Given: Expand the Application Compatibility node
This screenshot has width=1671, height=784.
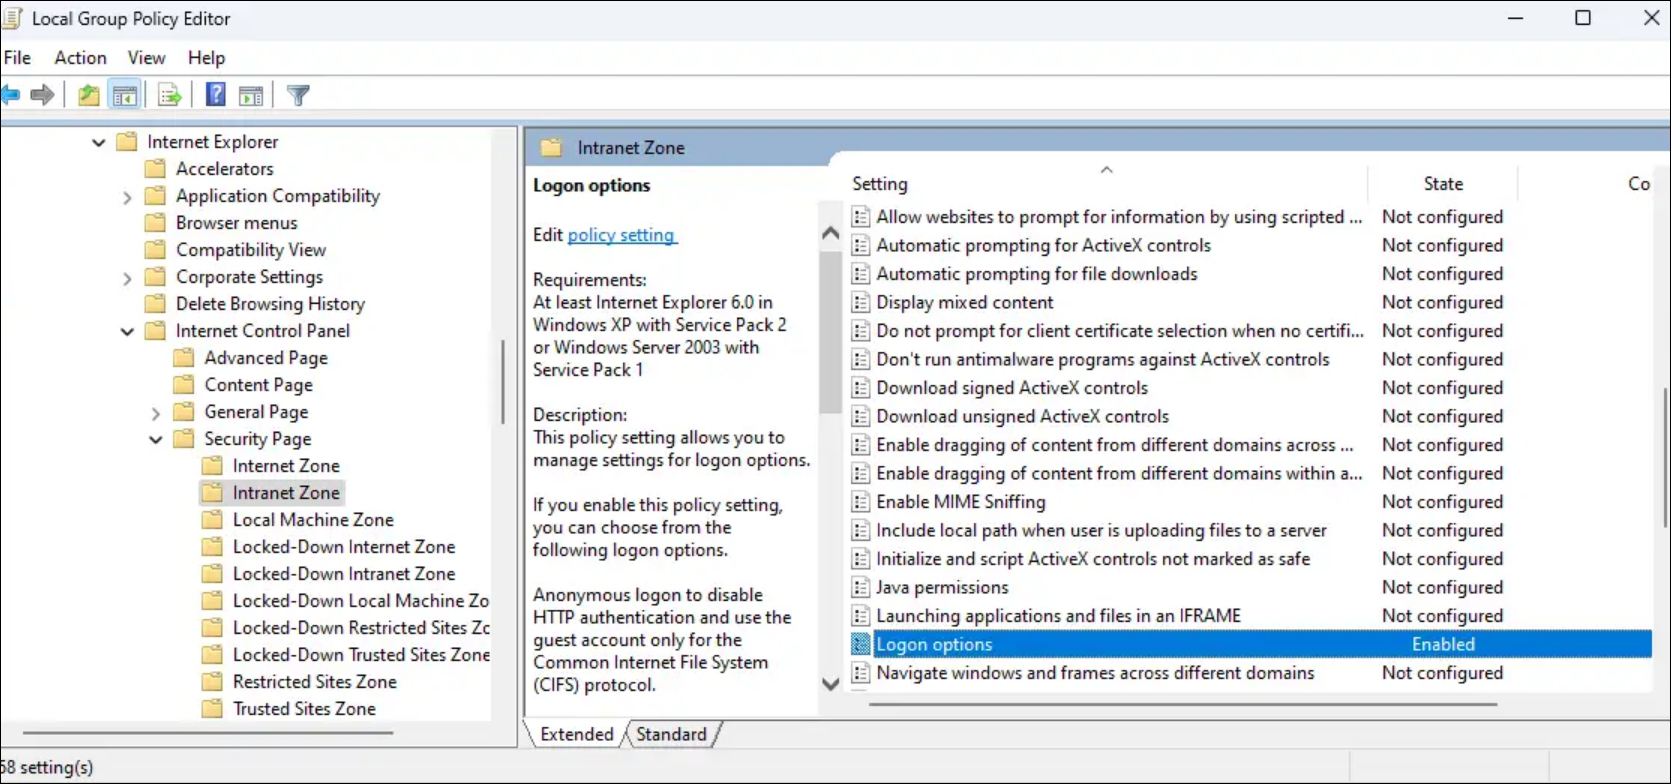Looking at the screenshot, I should click(127, 197).
